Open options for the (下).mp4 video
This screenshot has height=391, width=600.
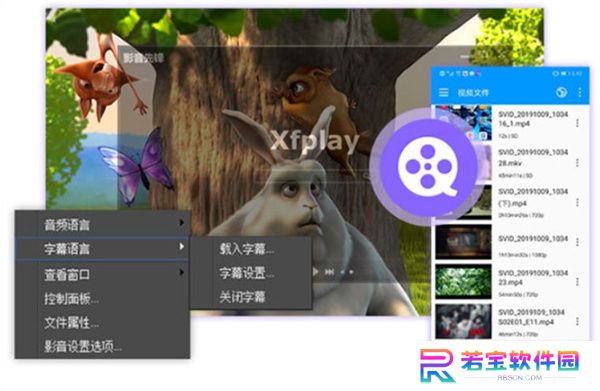[577, 202]
